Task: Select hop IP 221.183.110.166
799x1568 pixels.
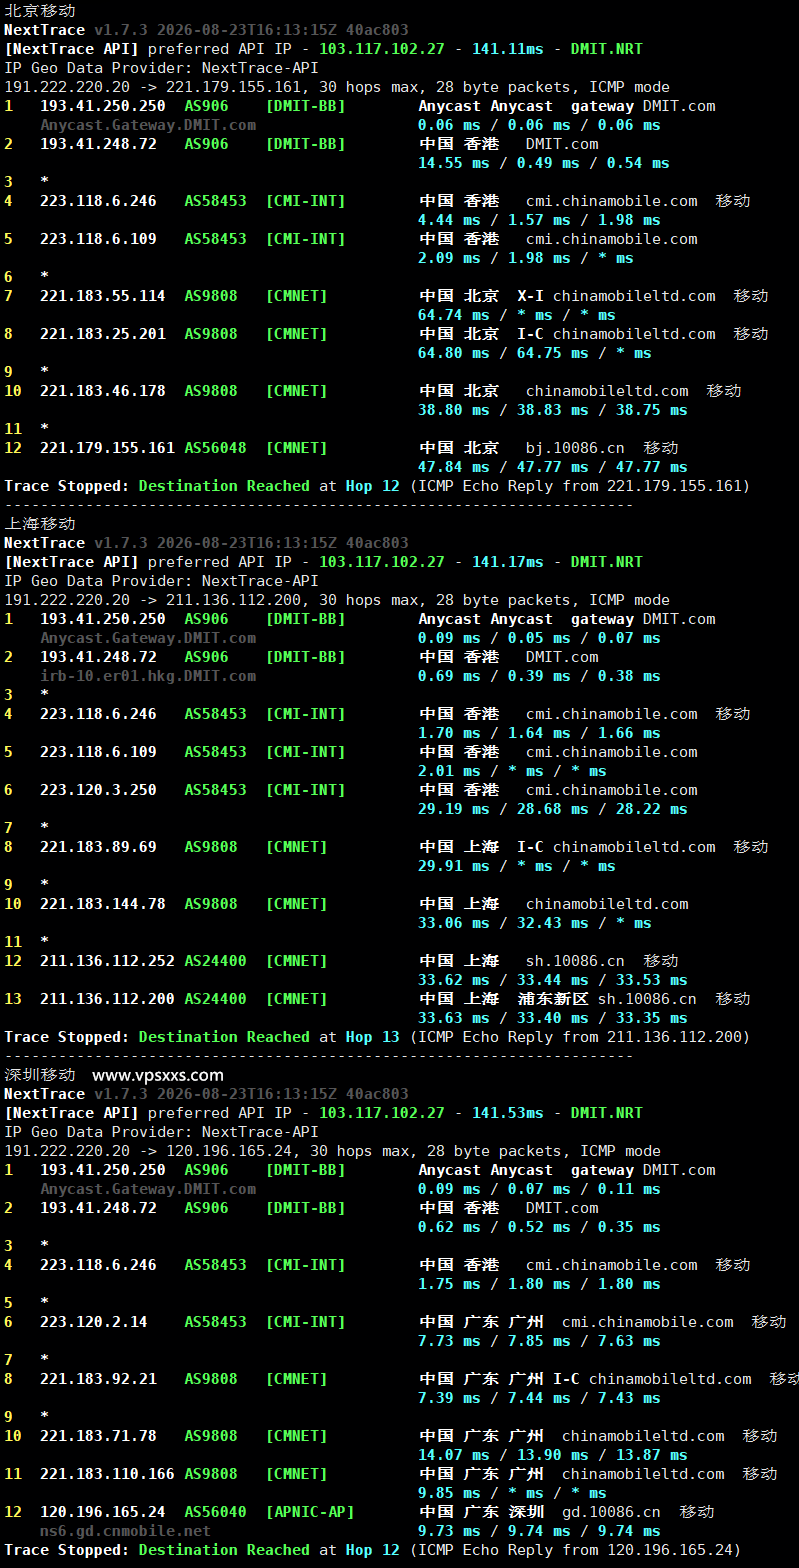Action: (107, 1474)
